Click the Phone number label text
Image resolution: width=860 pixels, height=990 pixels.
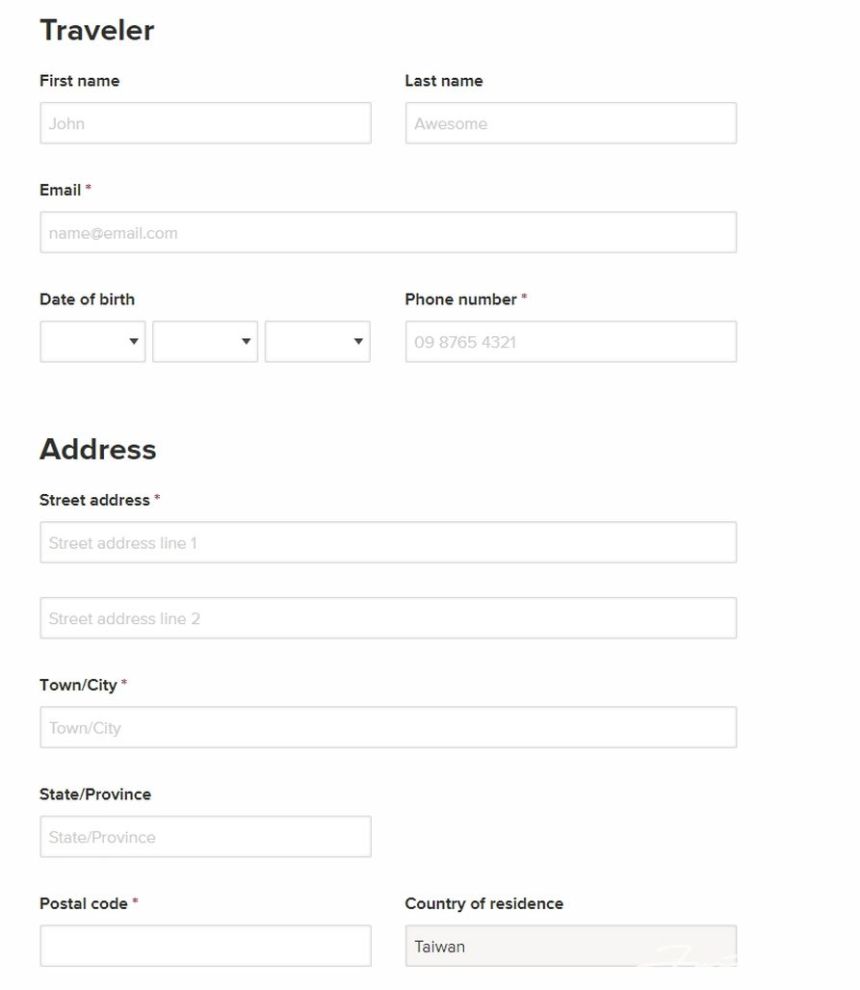[461, 299]
